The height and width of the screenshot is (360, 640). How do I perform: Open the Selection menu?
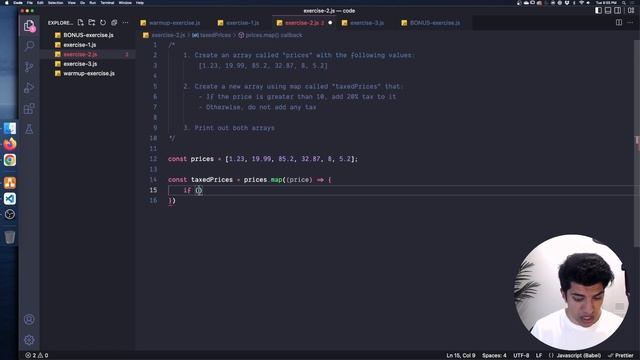pyautogui.click(x=56, y=2)
